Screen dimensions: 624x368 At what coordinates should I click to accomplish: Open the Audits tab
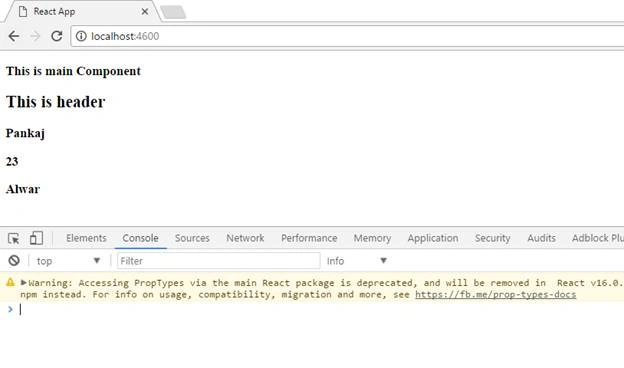pos(542,238)
